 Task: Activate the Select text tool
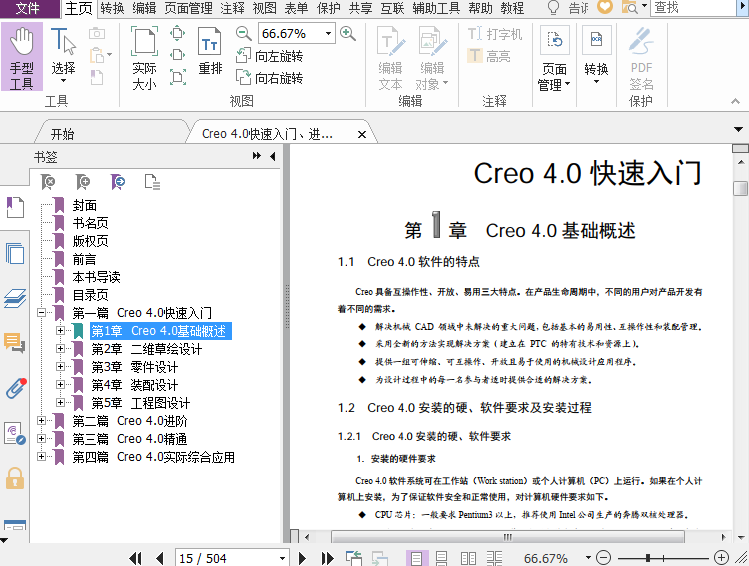(x=63, y=55)
